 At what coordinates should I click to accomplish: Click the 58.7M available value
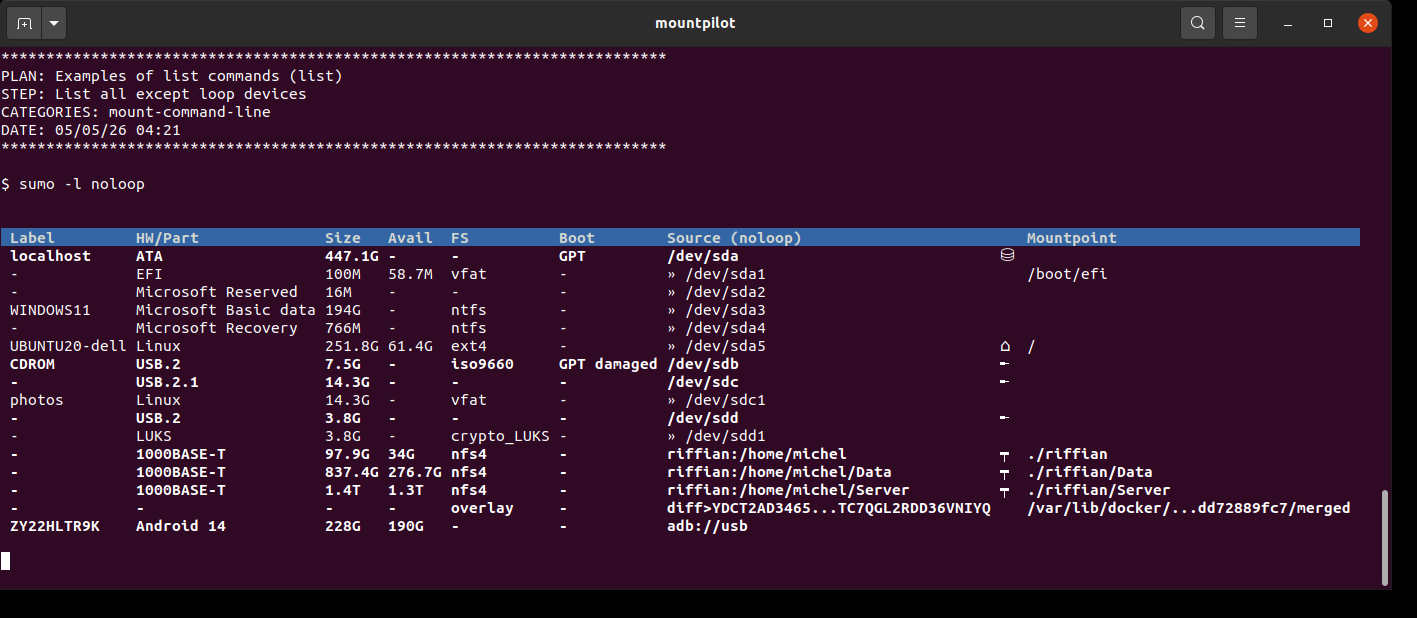coord(410,274)
